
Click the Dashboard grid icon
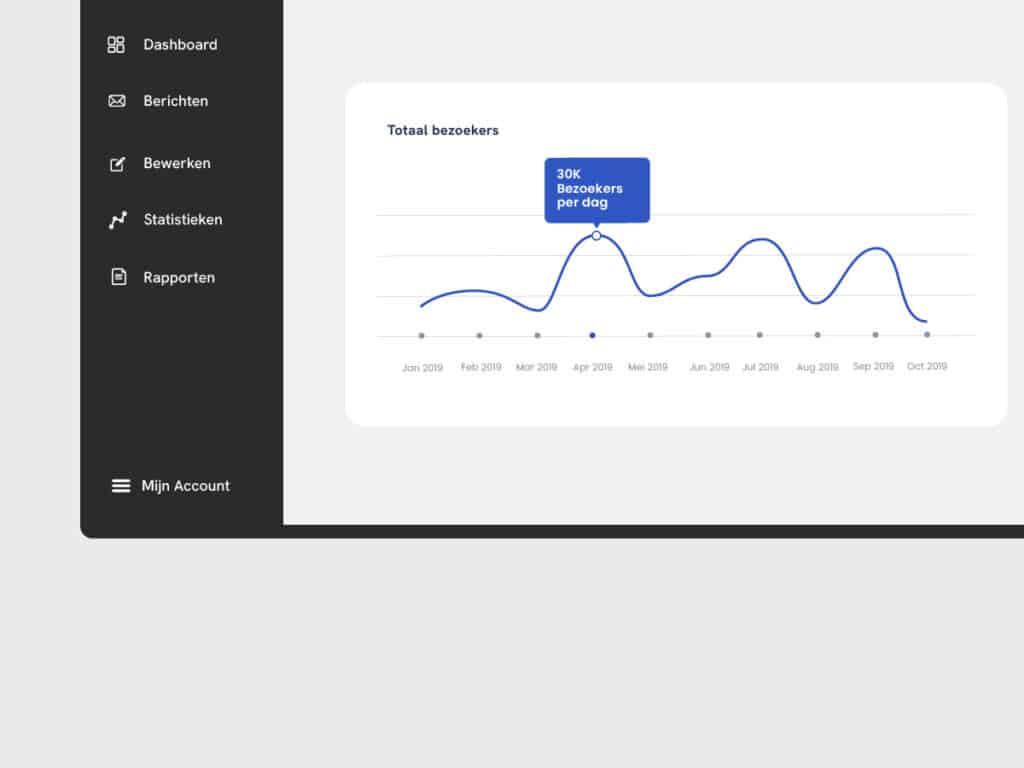pos(116,44)
